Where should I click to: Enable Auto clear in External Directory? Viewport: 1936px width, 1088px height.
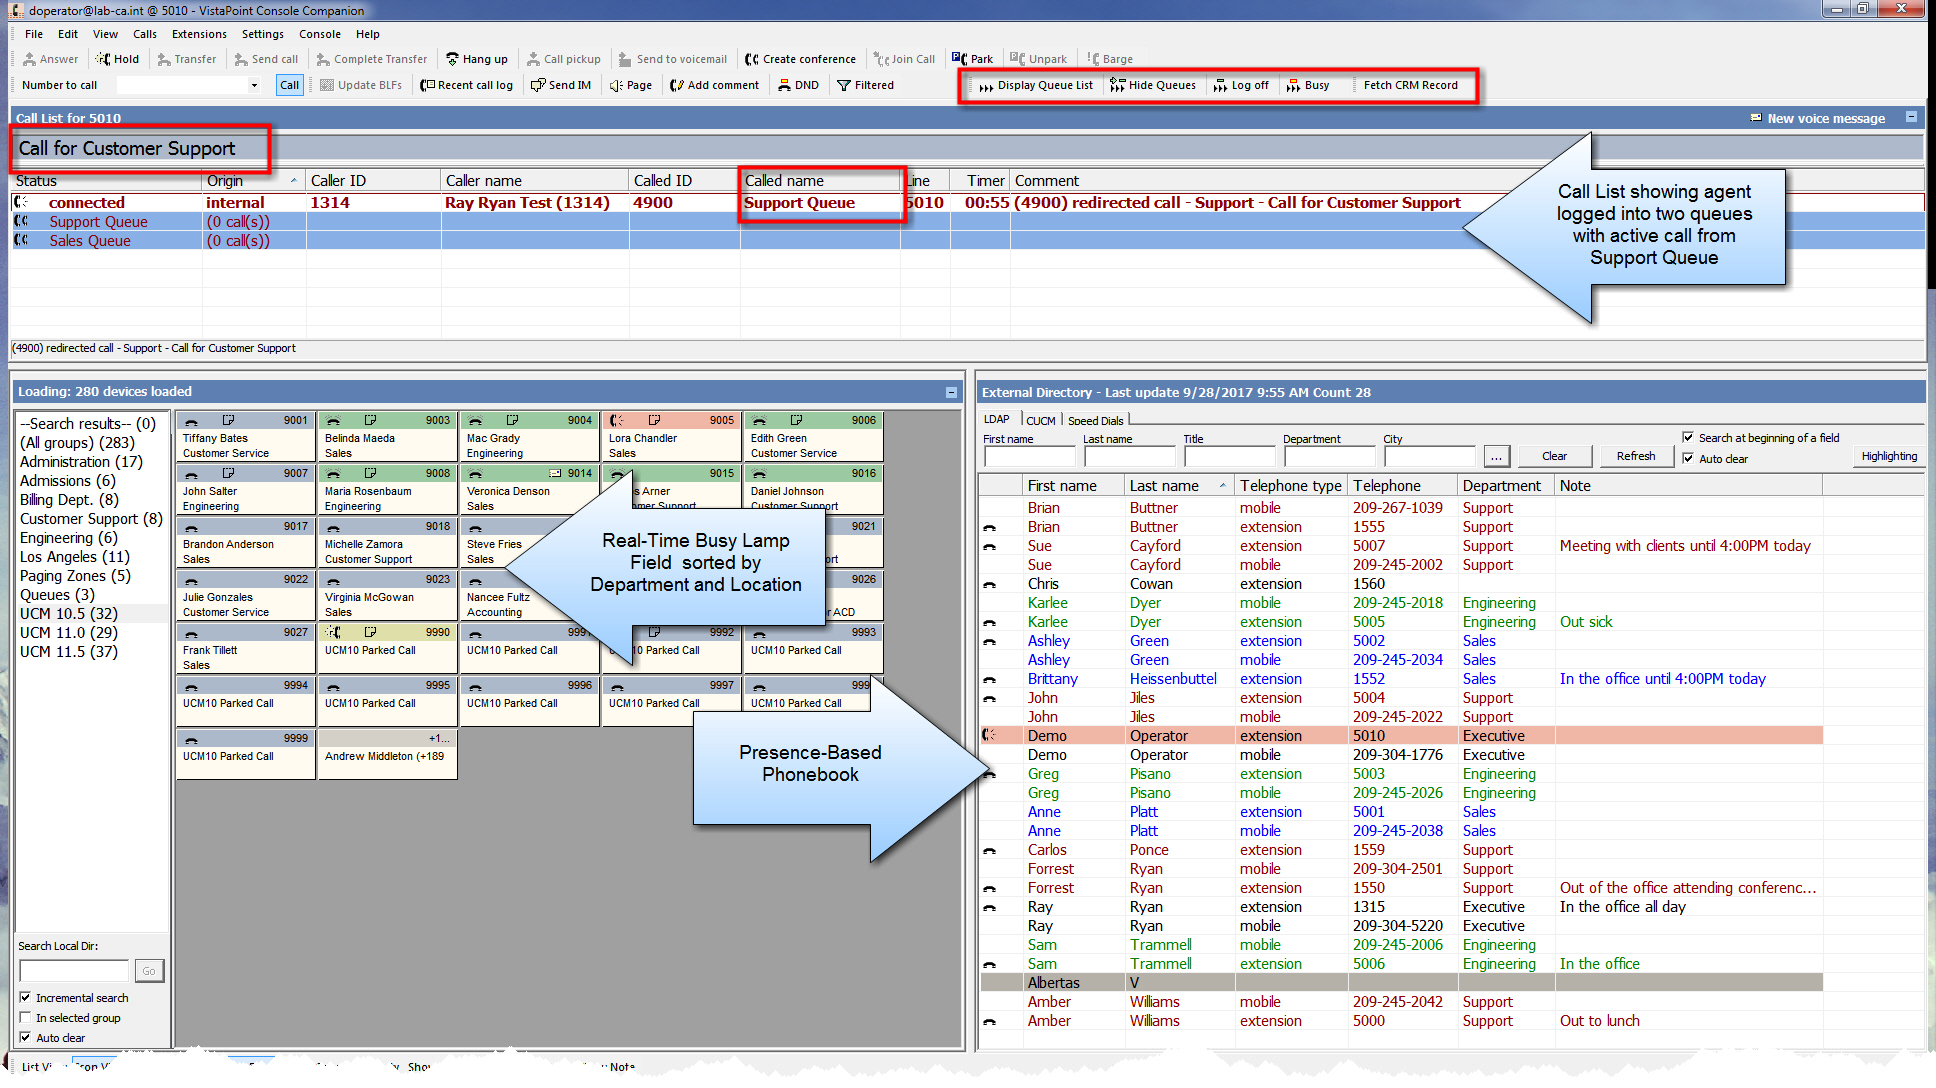(1688, 458)
